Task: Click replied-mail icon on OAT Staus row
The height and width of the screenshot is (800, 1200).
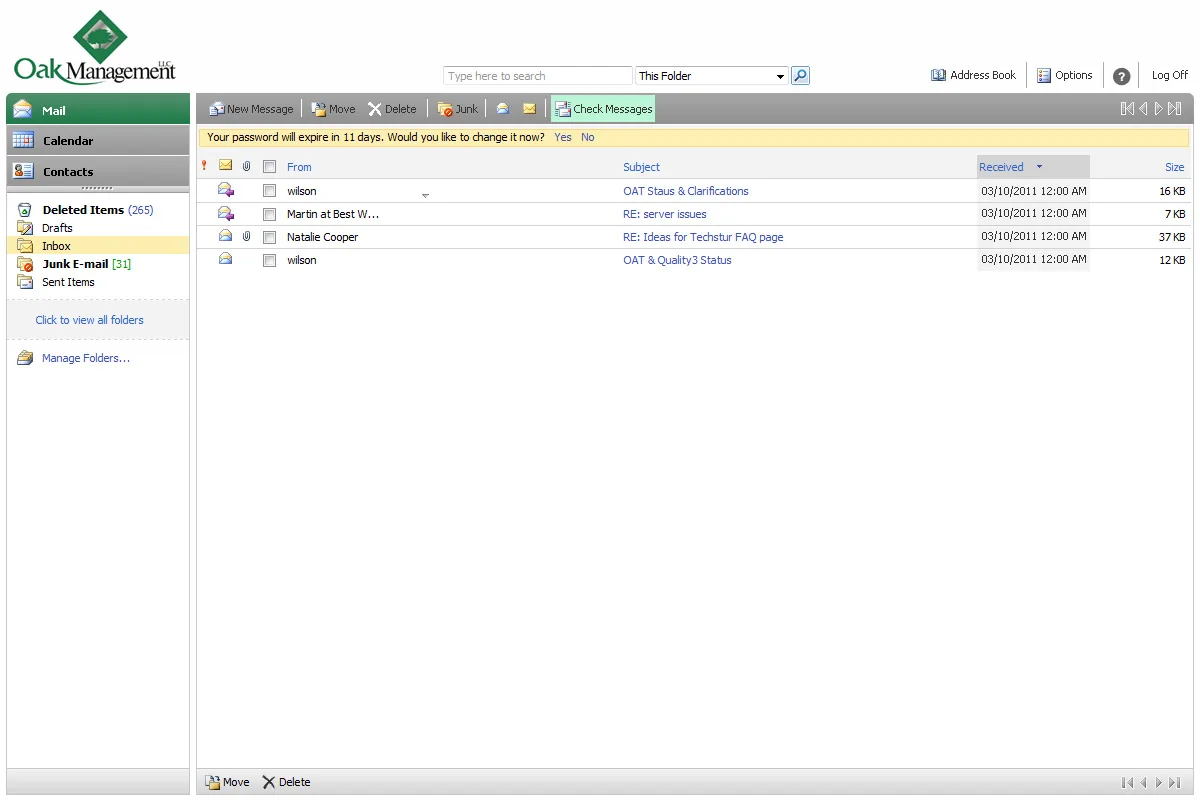Action: (x=226, y=190)
